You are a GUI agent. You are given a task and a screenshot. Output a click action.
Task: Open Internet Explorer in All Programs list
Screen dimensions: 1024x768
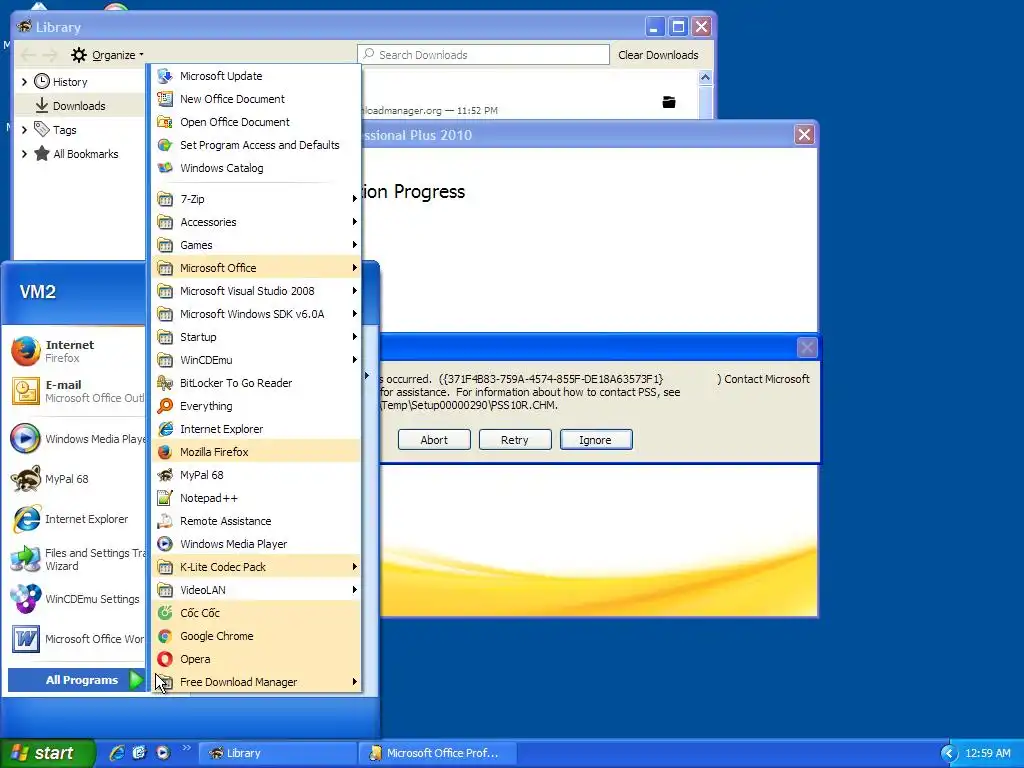tap(256, 429)
